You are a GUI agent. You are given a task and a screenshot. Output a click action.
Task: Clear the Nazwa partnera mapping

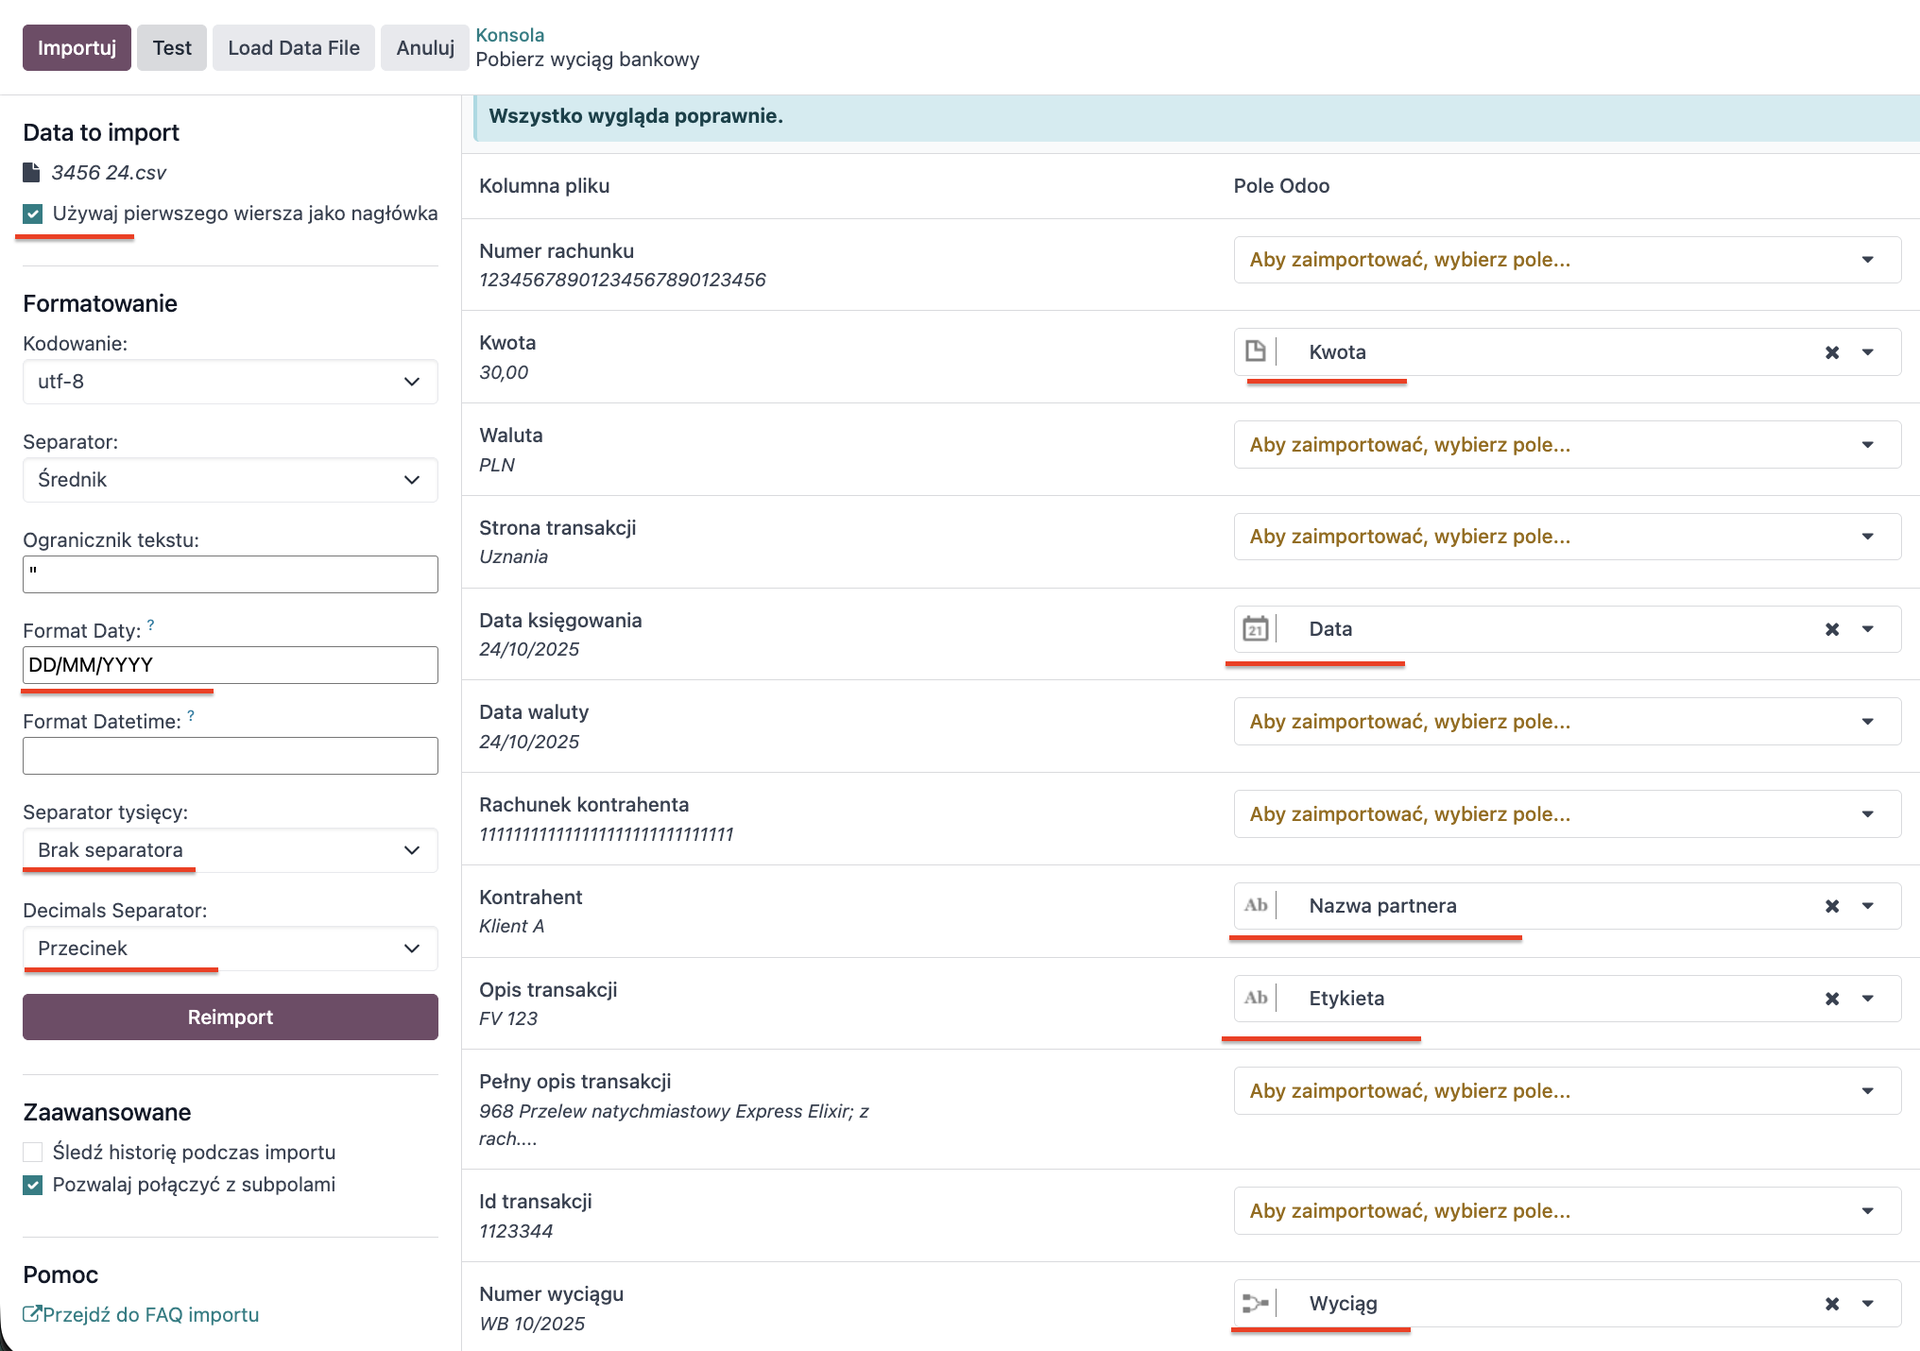click(x=1831, y=906)
